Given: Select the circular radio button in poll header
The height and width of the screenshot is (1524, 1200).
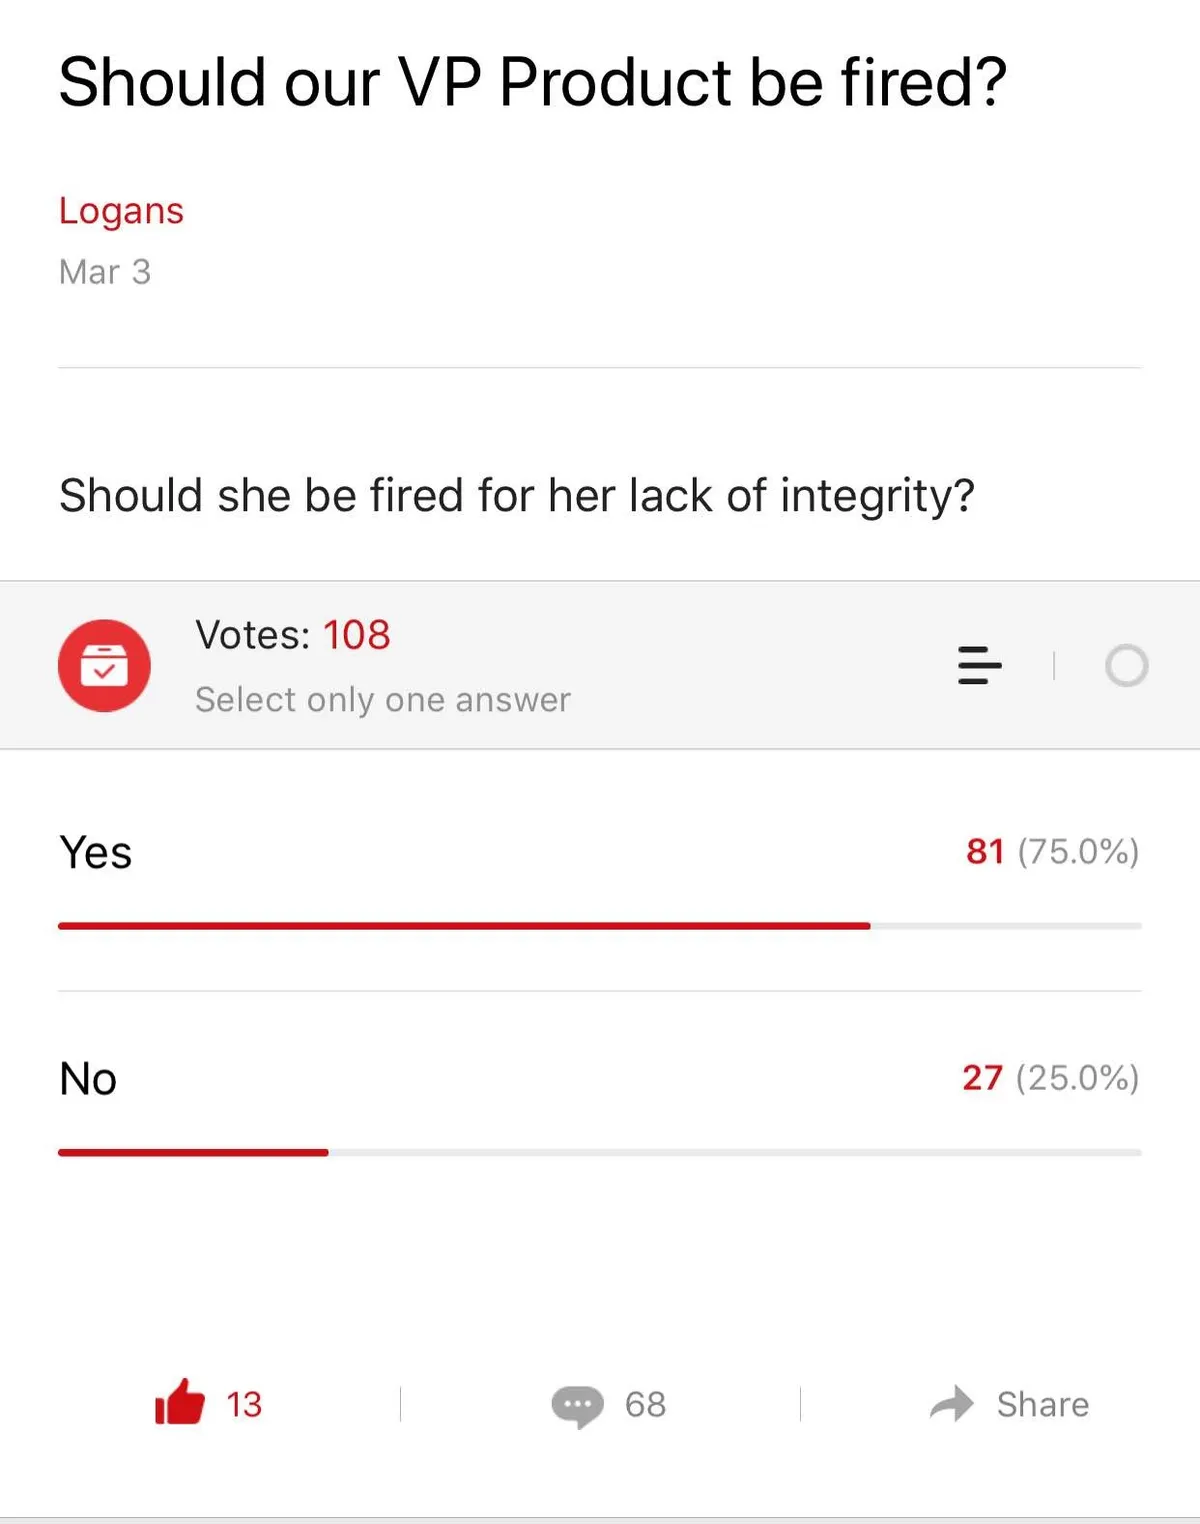Looking at the screenshot, I should [1126, 666].
